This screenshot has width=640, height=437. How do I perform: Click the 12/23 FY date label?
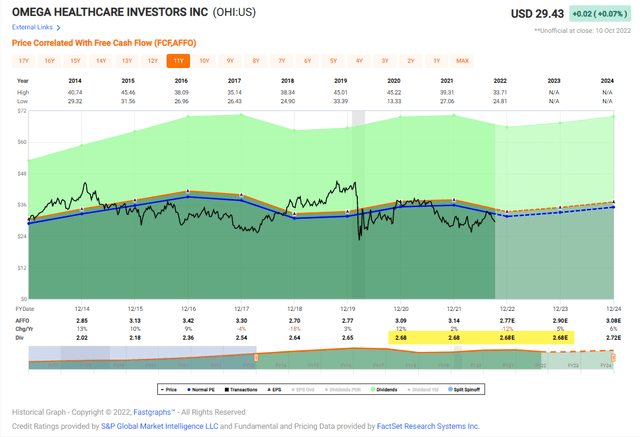pos(560,309)
